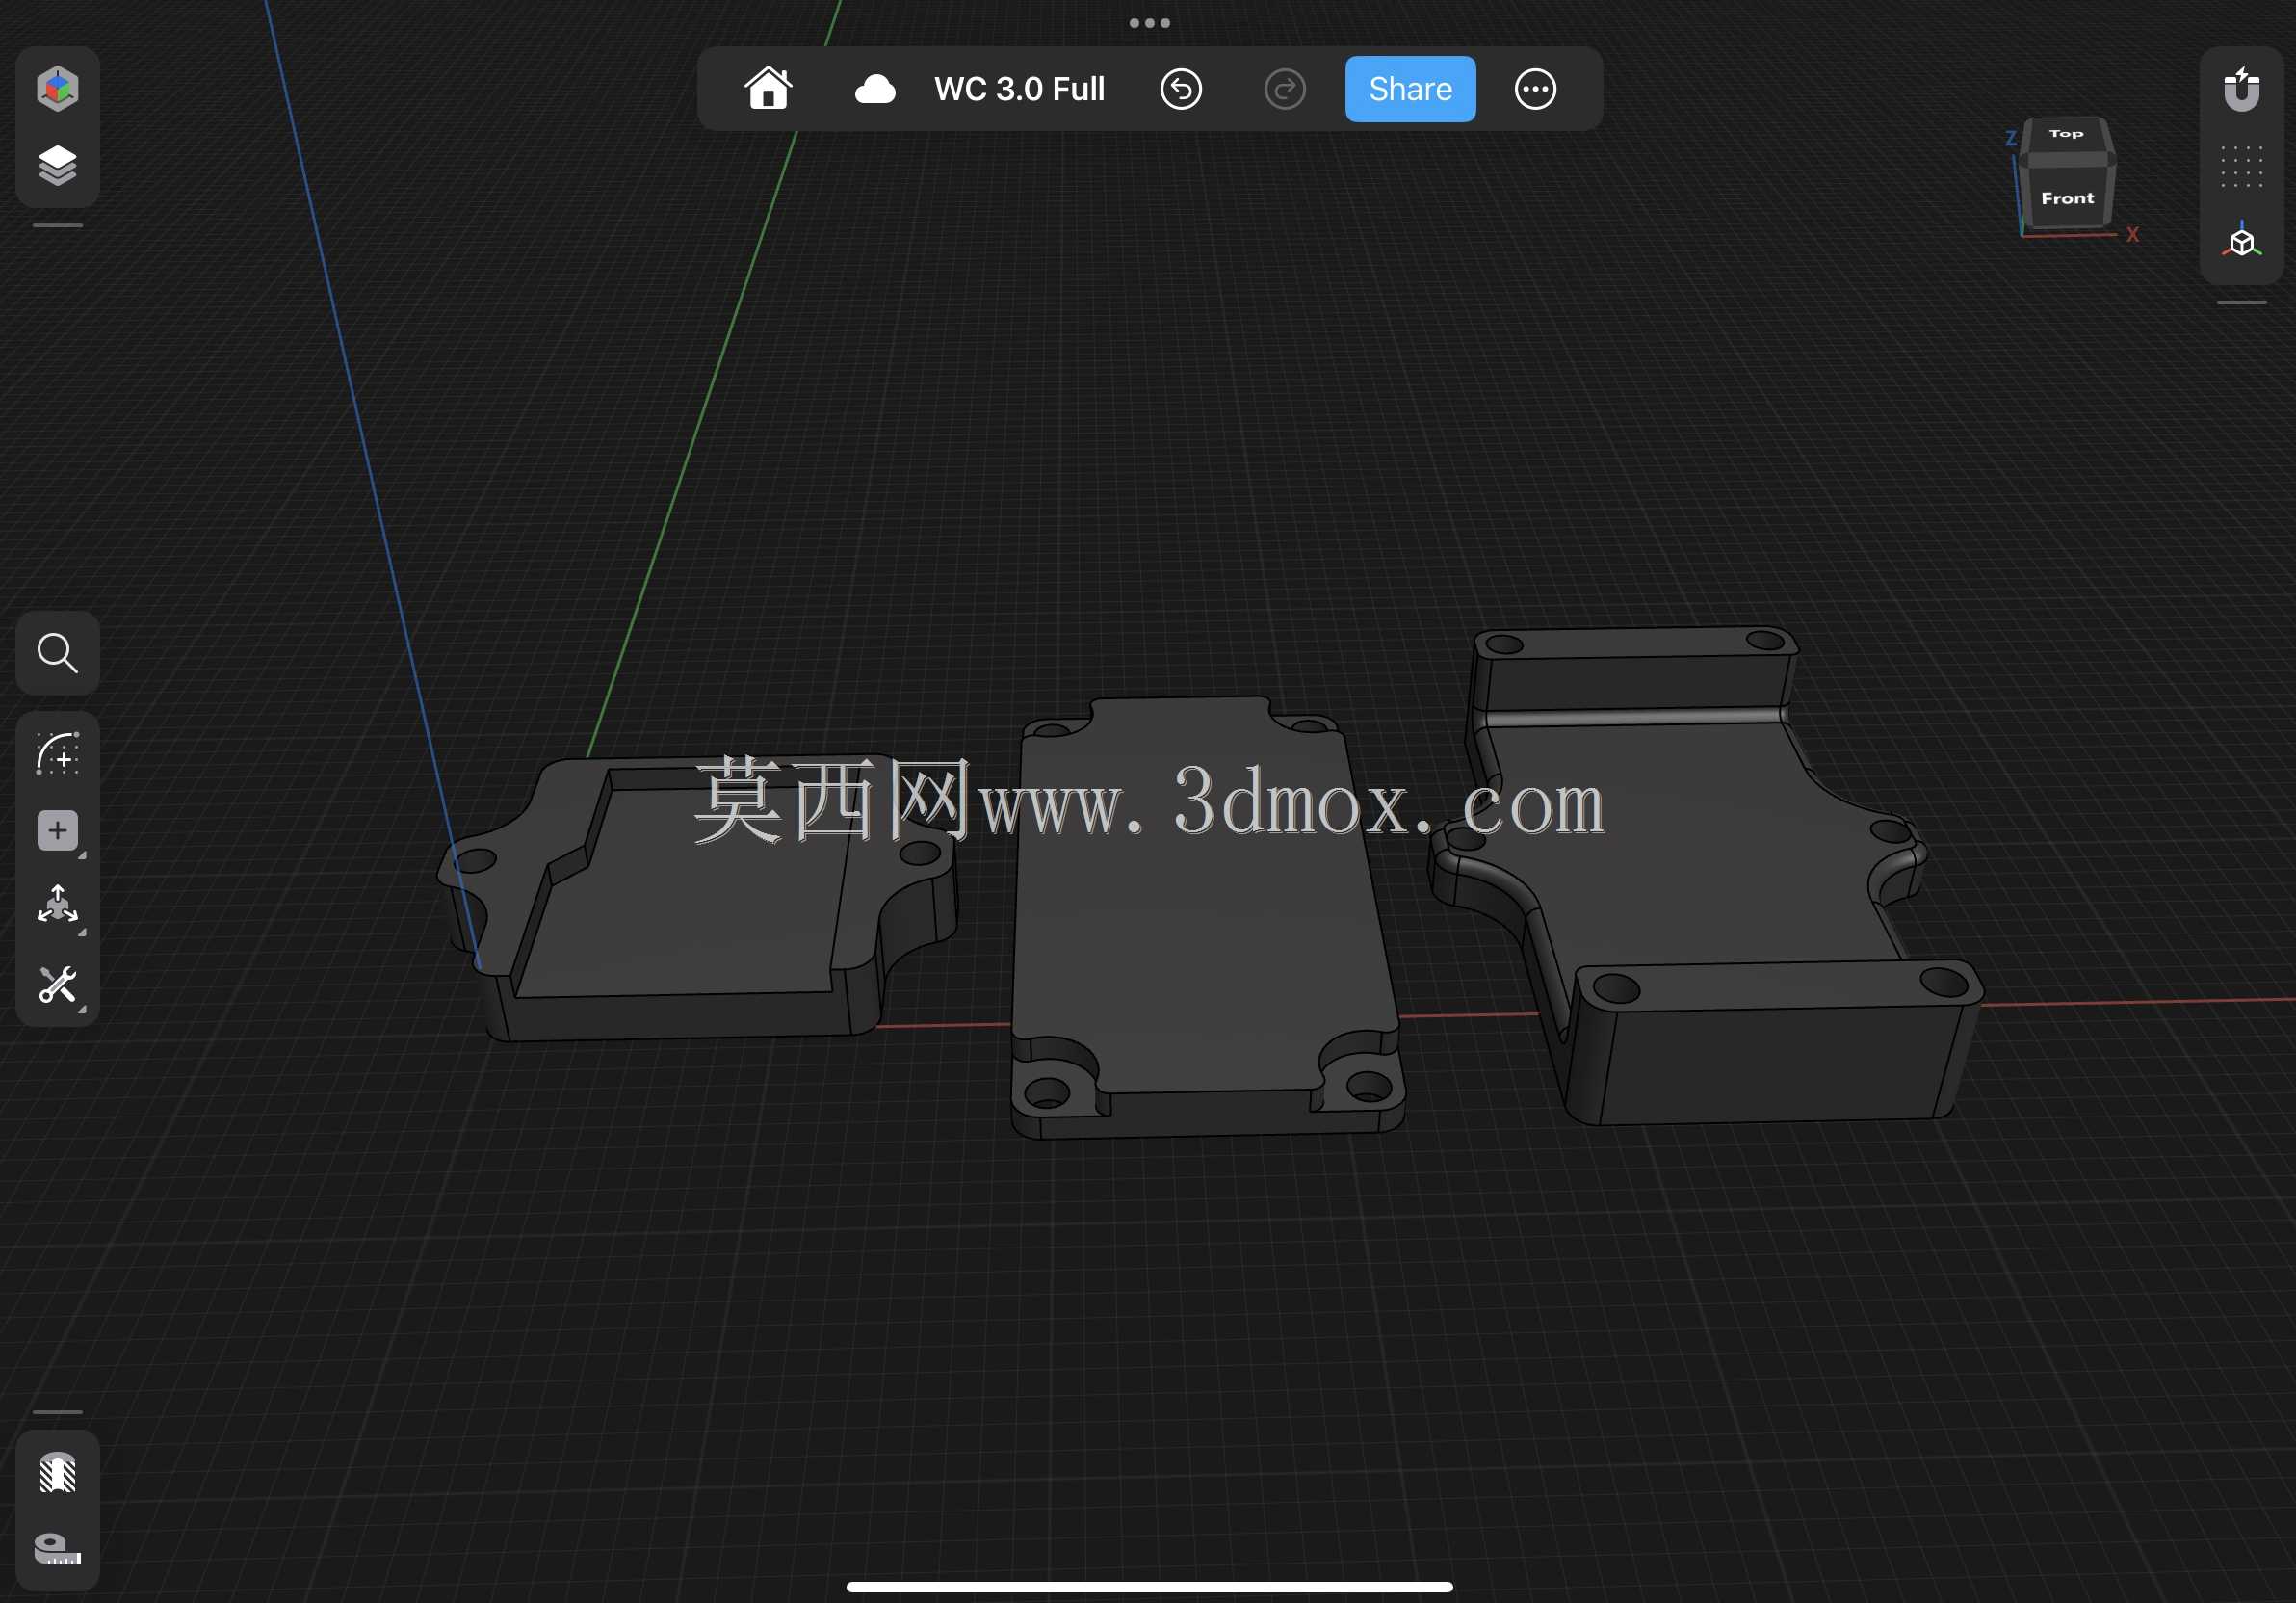Image resolution: width=2296 pixels, height=1603 pixels.
Task: Open the top three-dot multitasking menu
Action: [1149, 23]
